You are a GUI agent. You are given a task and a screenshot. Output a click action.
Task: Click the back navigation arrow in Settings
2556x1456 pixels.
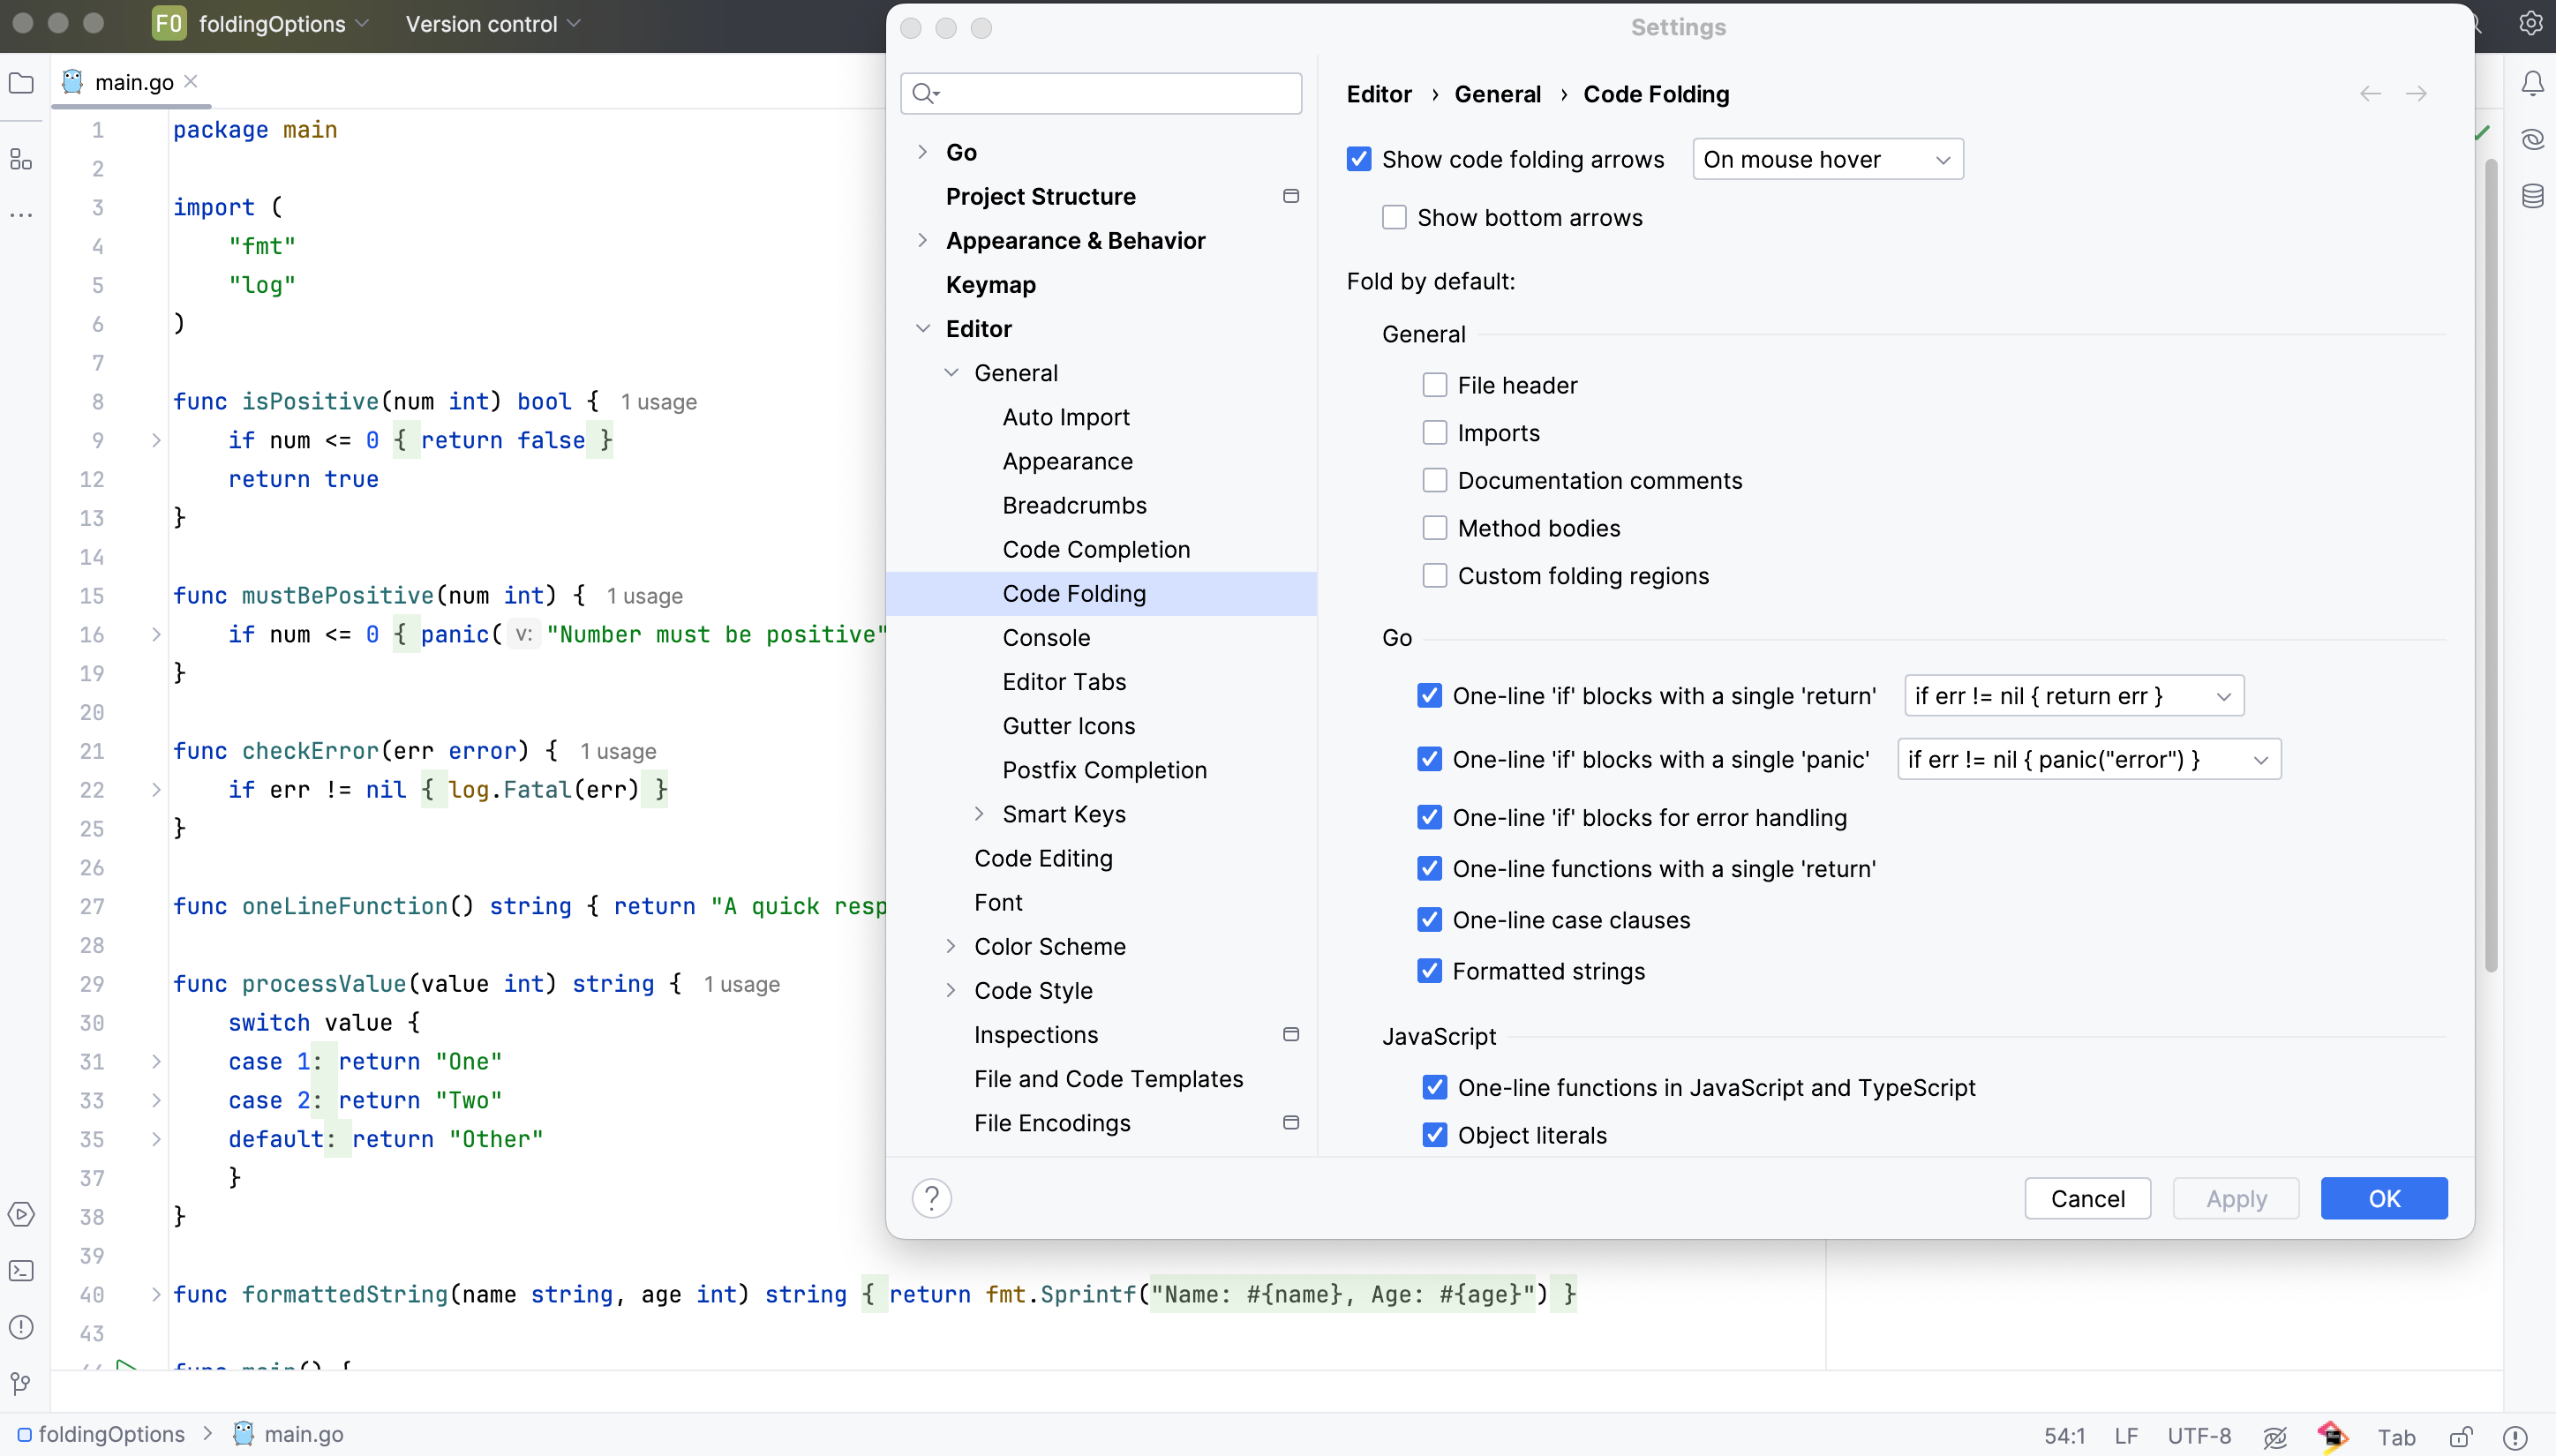[2370, 94]
